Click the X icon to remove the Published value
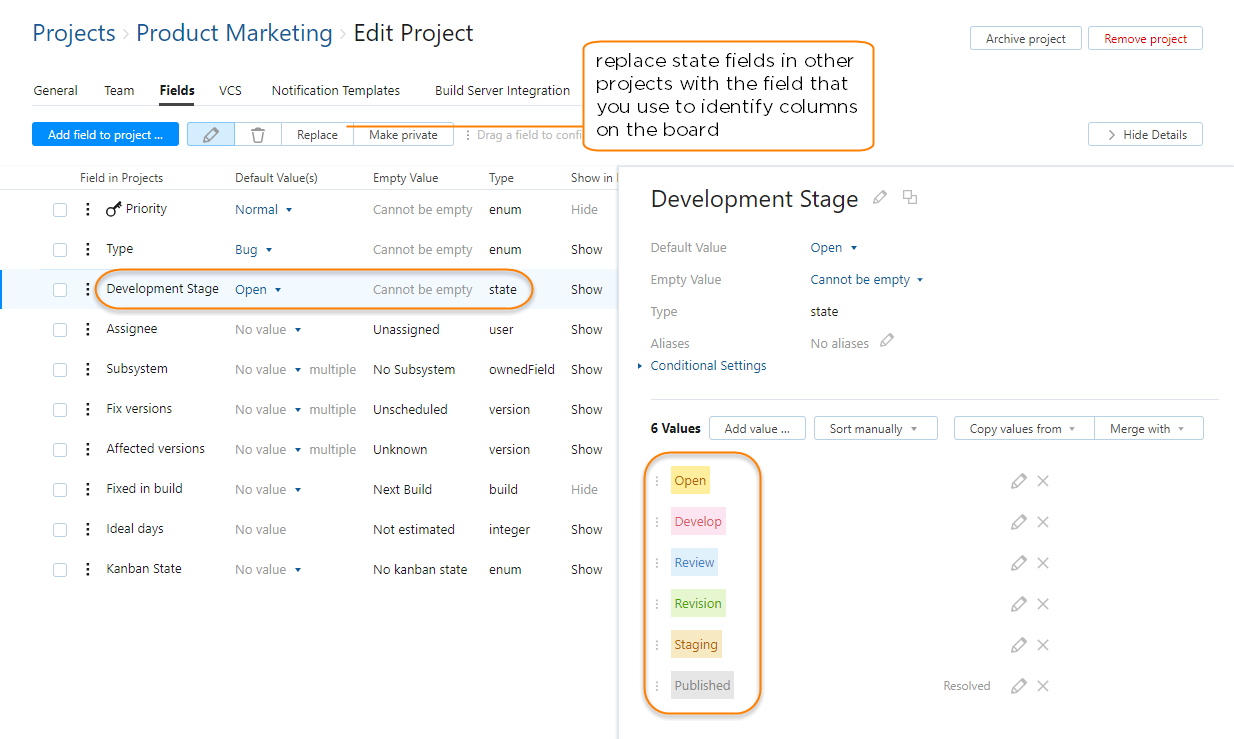This screenshot has height=739, width=1234. [1042, 686]
